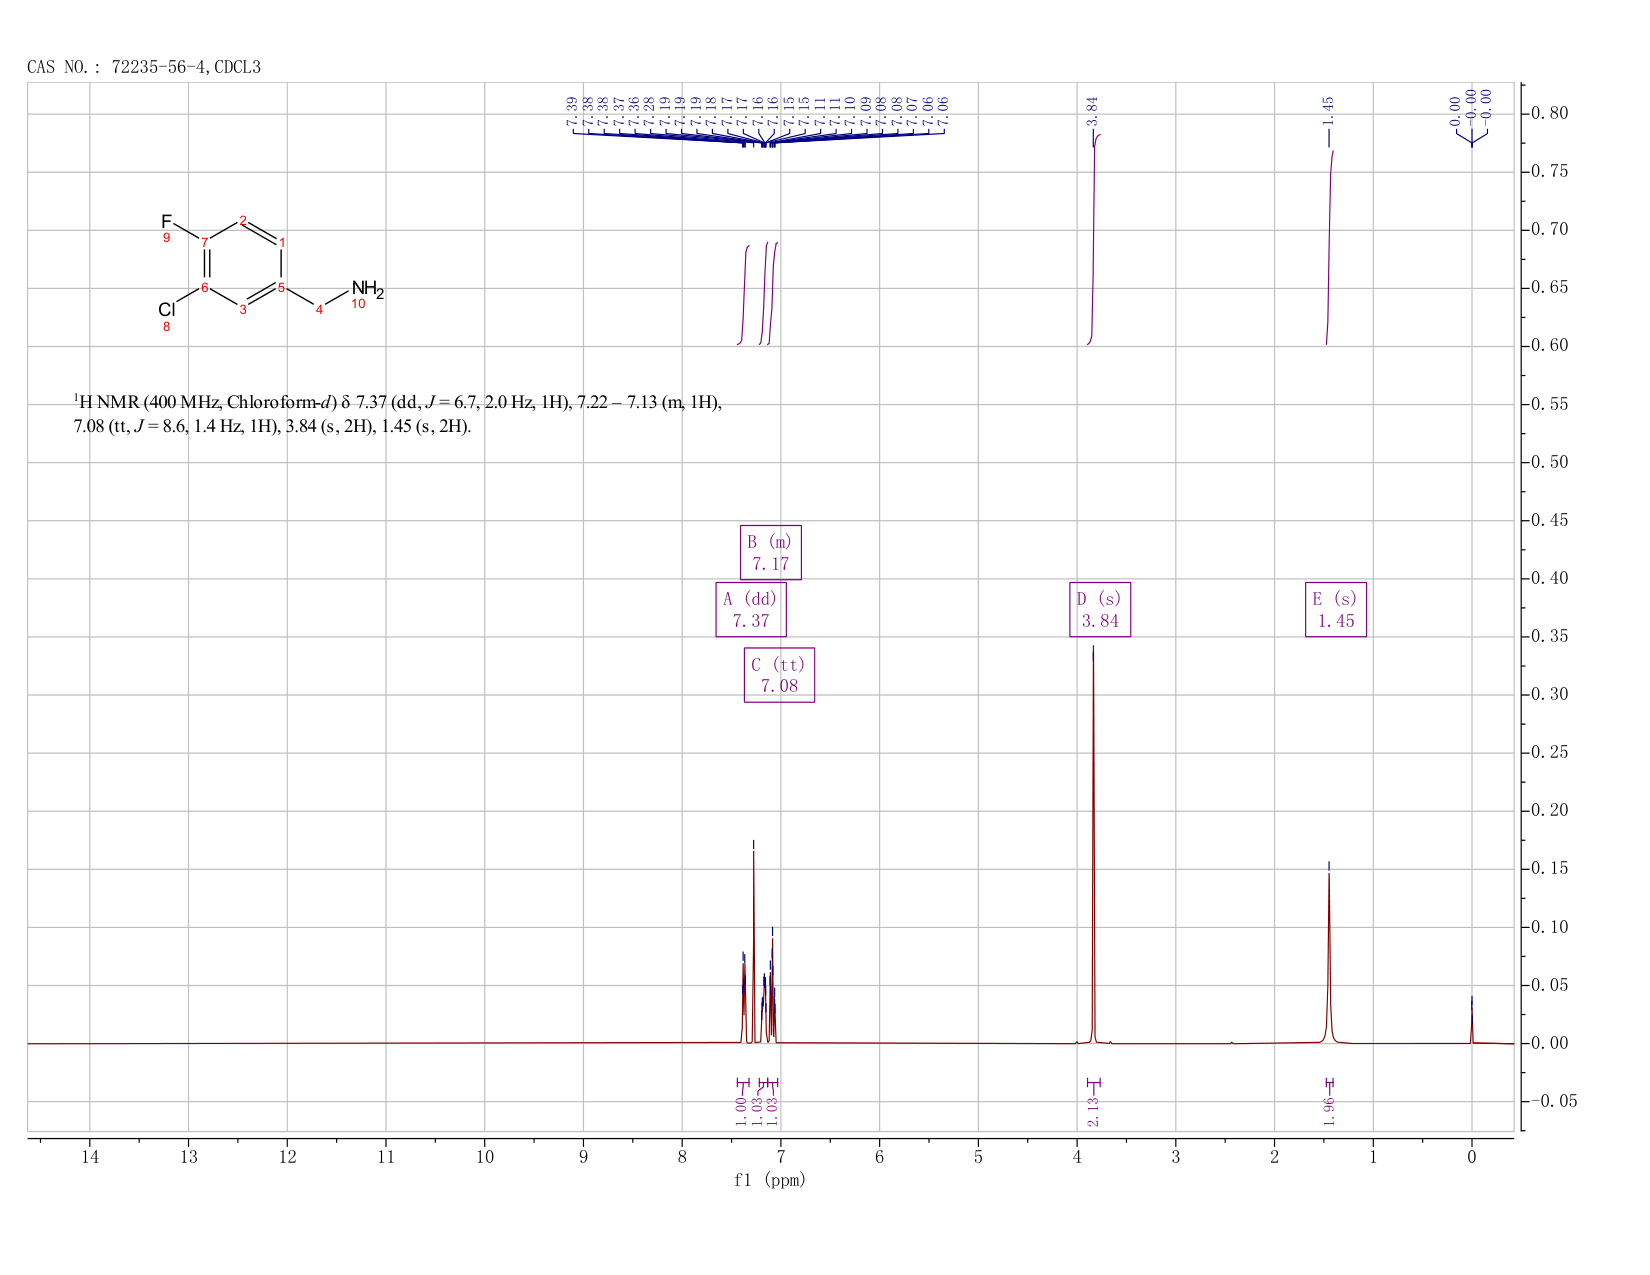Select the C (tt) 7.08 multiplet box
1650x1275 pixels.
coord(779,675)
